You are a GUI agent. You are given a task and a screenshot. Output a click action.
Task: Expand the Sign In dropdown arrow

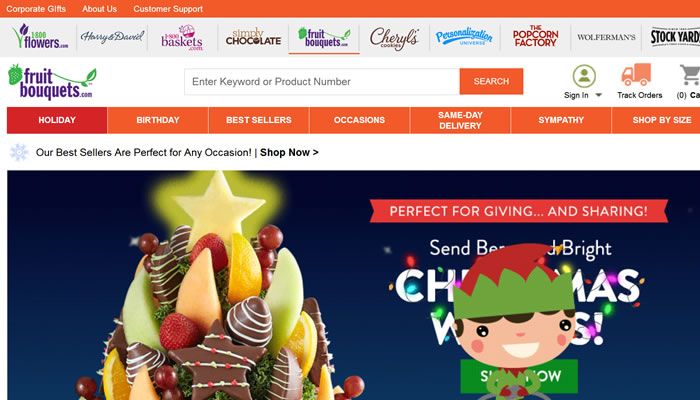tap(599, 95)
